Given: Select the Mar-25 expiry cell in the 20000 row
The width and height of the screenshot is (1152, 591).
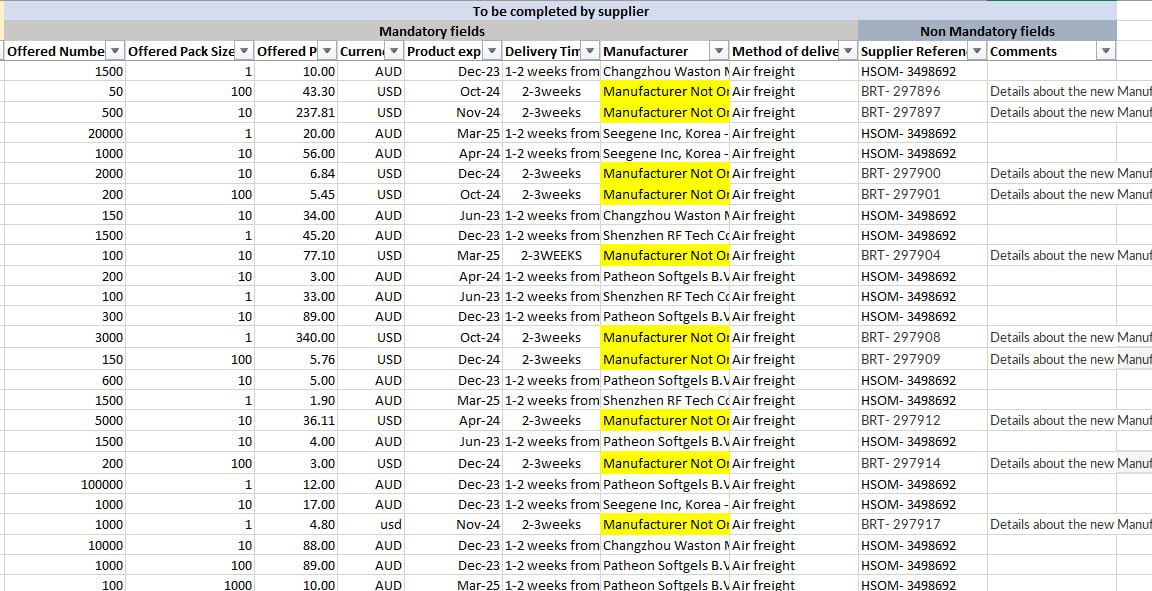Looking at the screenshot, I should click(453, 133).
